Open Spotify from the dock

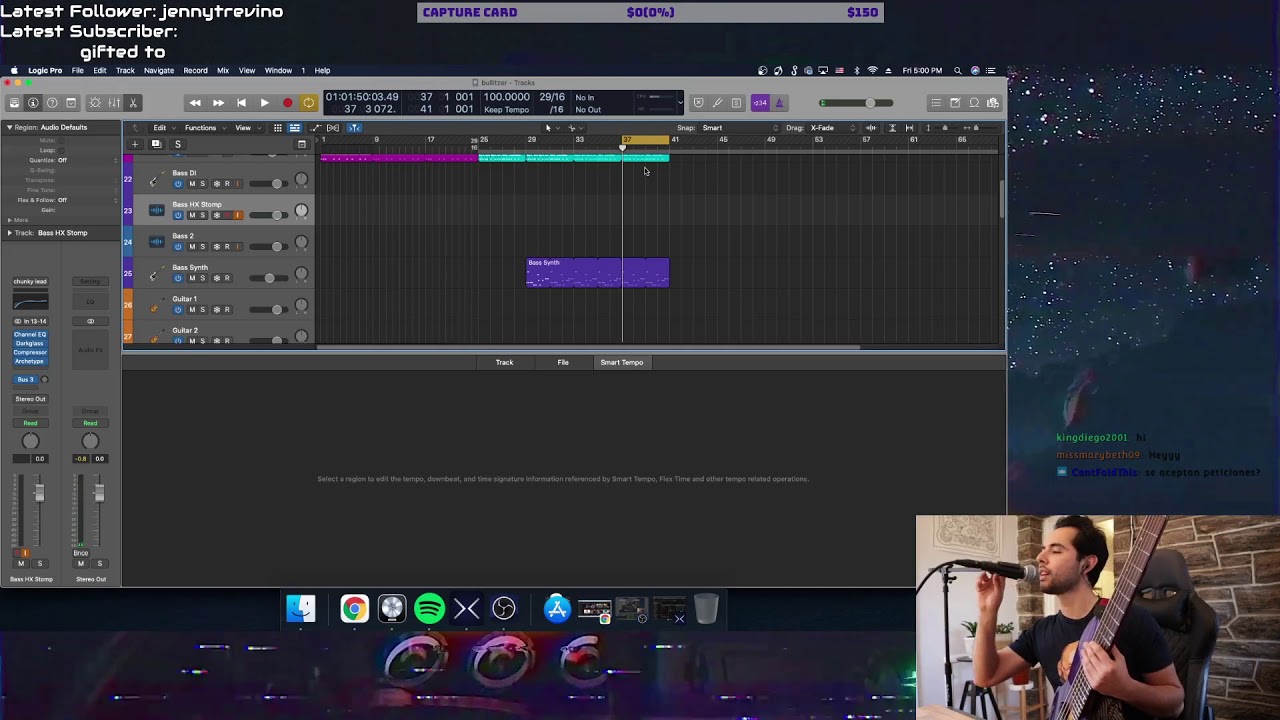(x=429, y=608)
